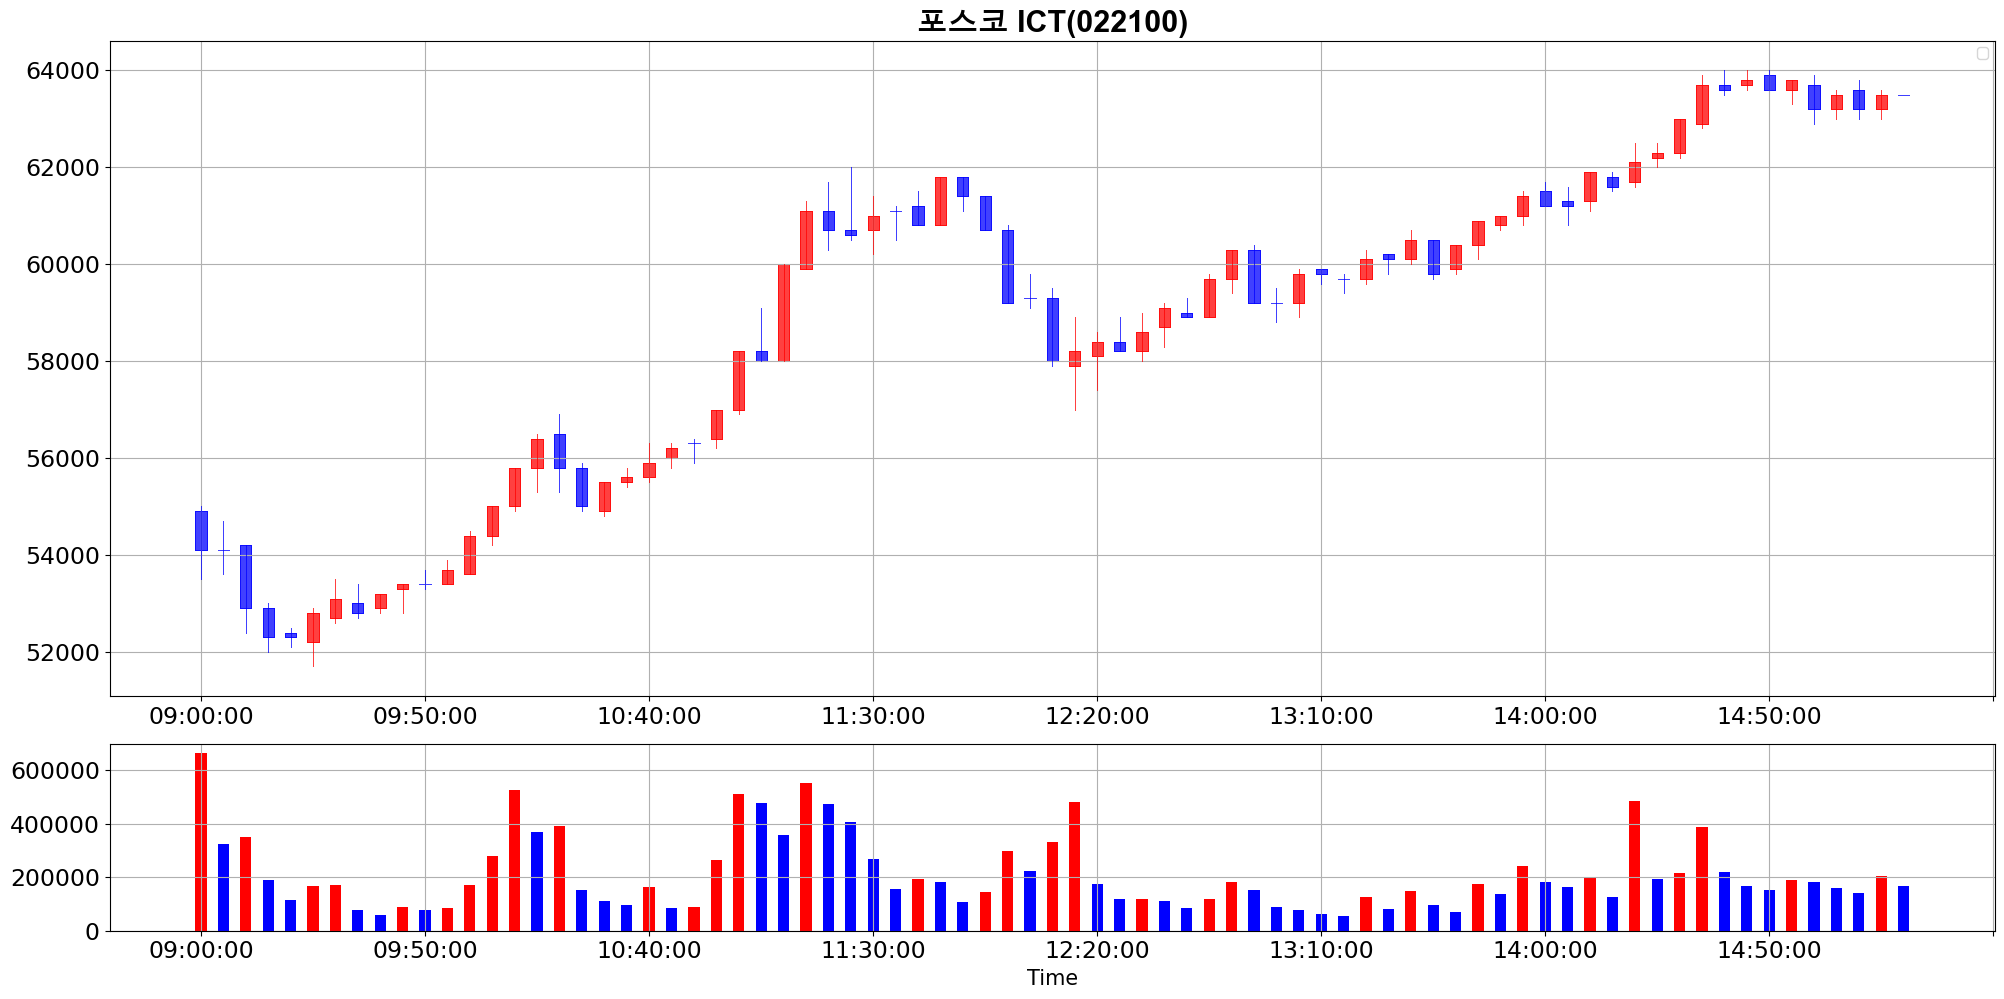This screenshot has width=2004, height=999.
Task: Click 09:00:00 label under the price chart
Action: (201, 716)
